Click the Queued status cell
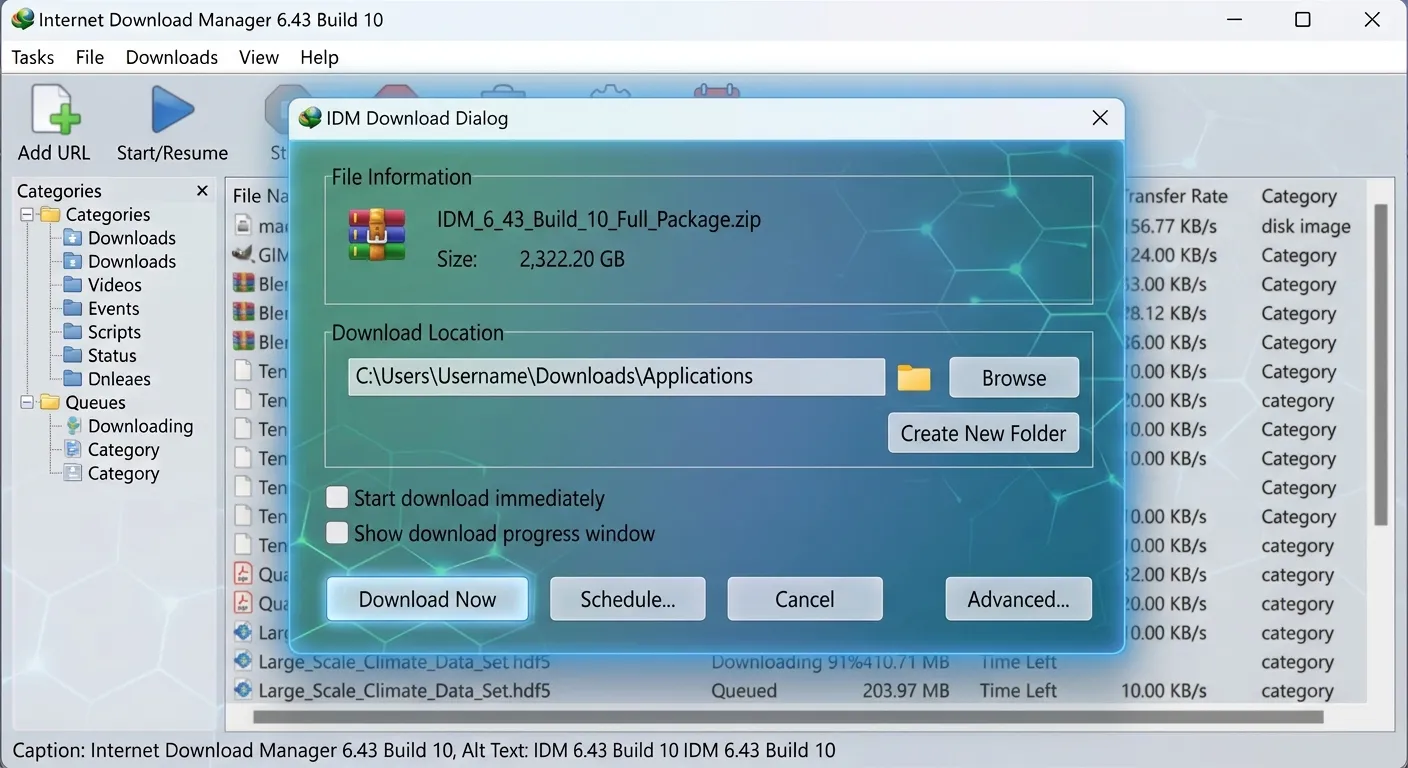 [x=744, y=691]
